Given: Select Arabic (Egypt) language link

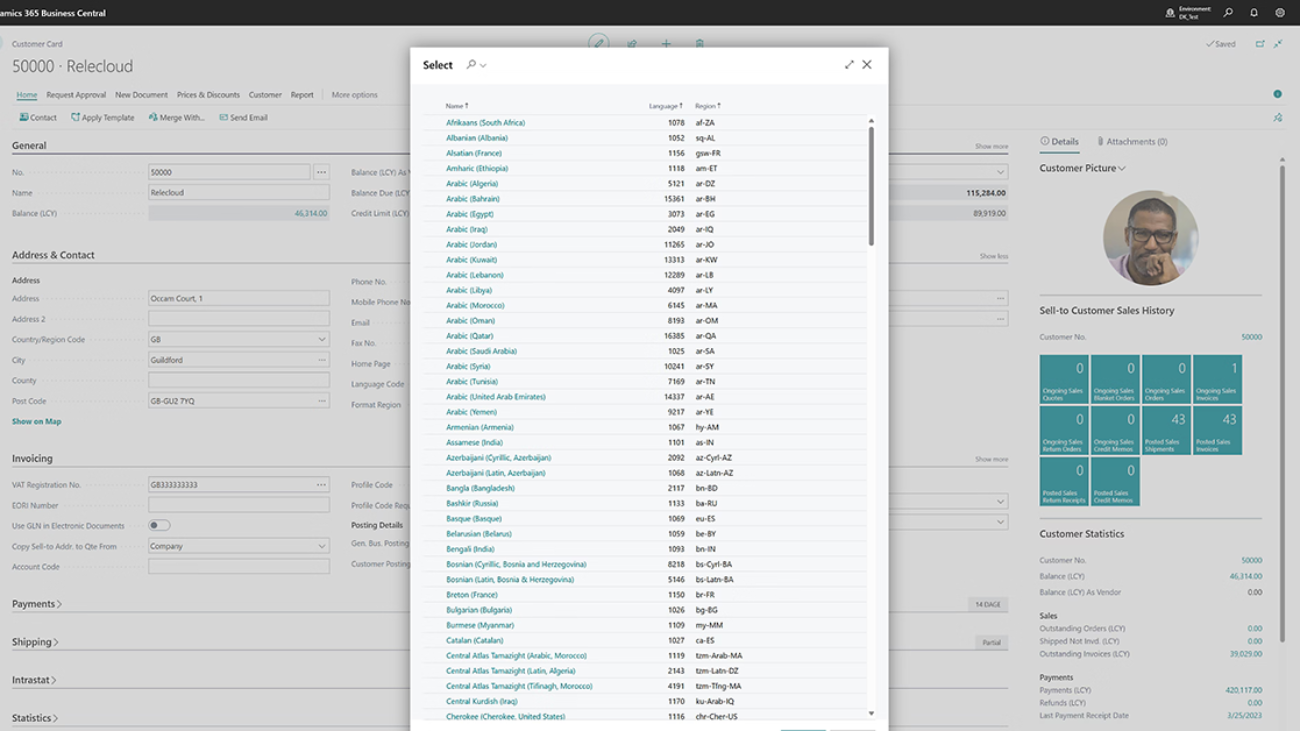Looking at the screenshot, I should (469, 214).
